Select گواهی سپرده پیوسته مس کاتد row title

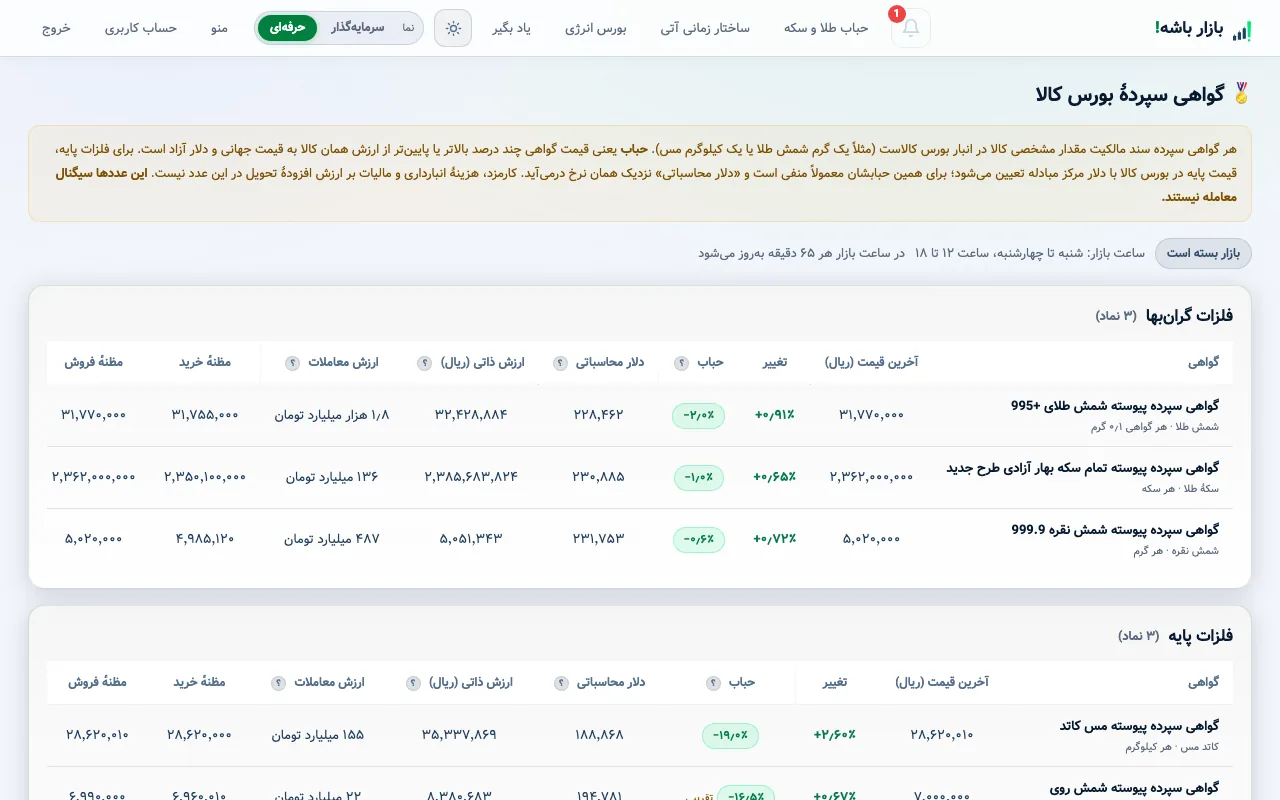[x=1139, y=726]
